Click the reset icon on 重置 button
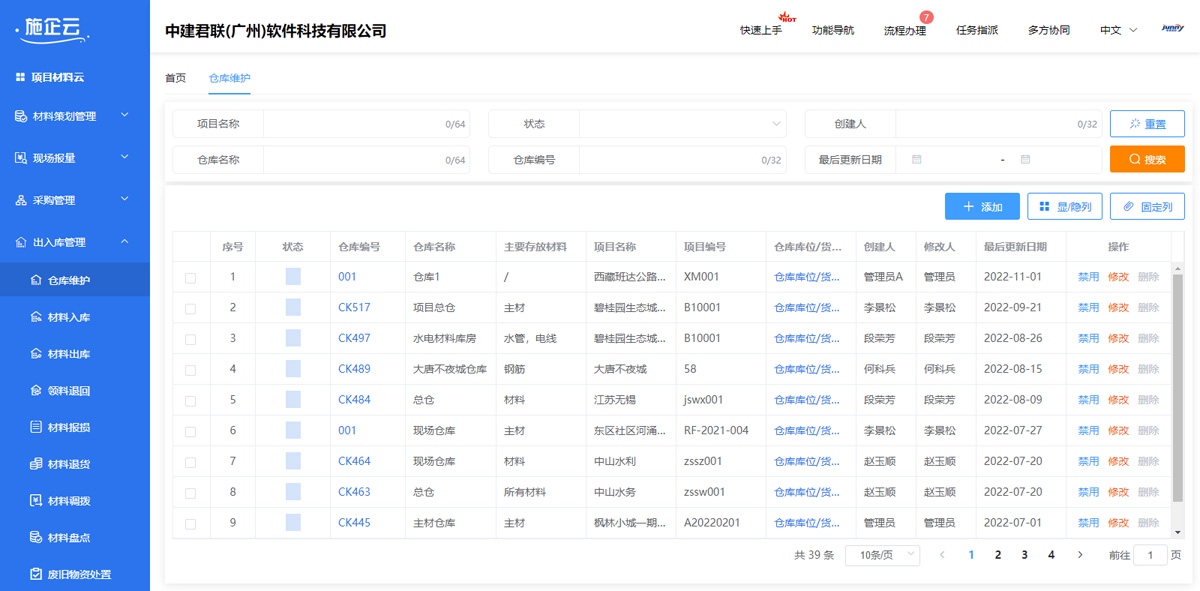The width and height of the screenshot is (1200, 591). [x=1134, y=123]
